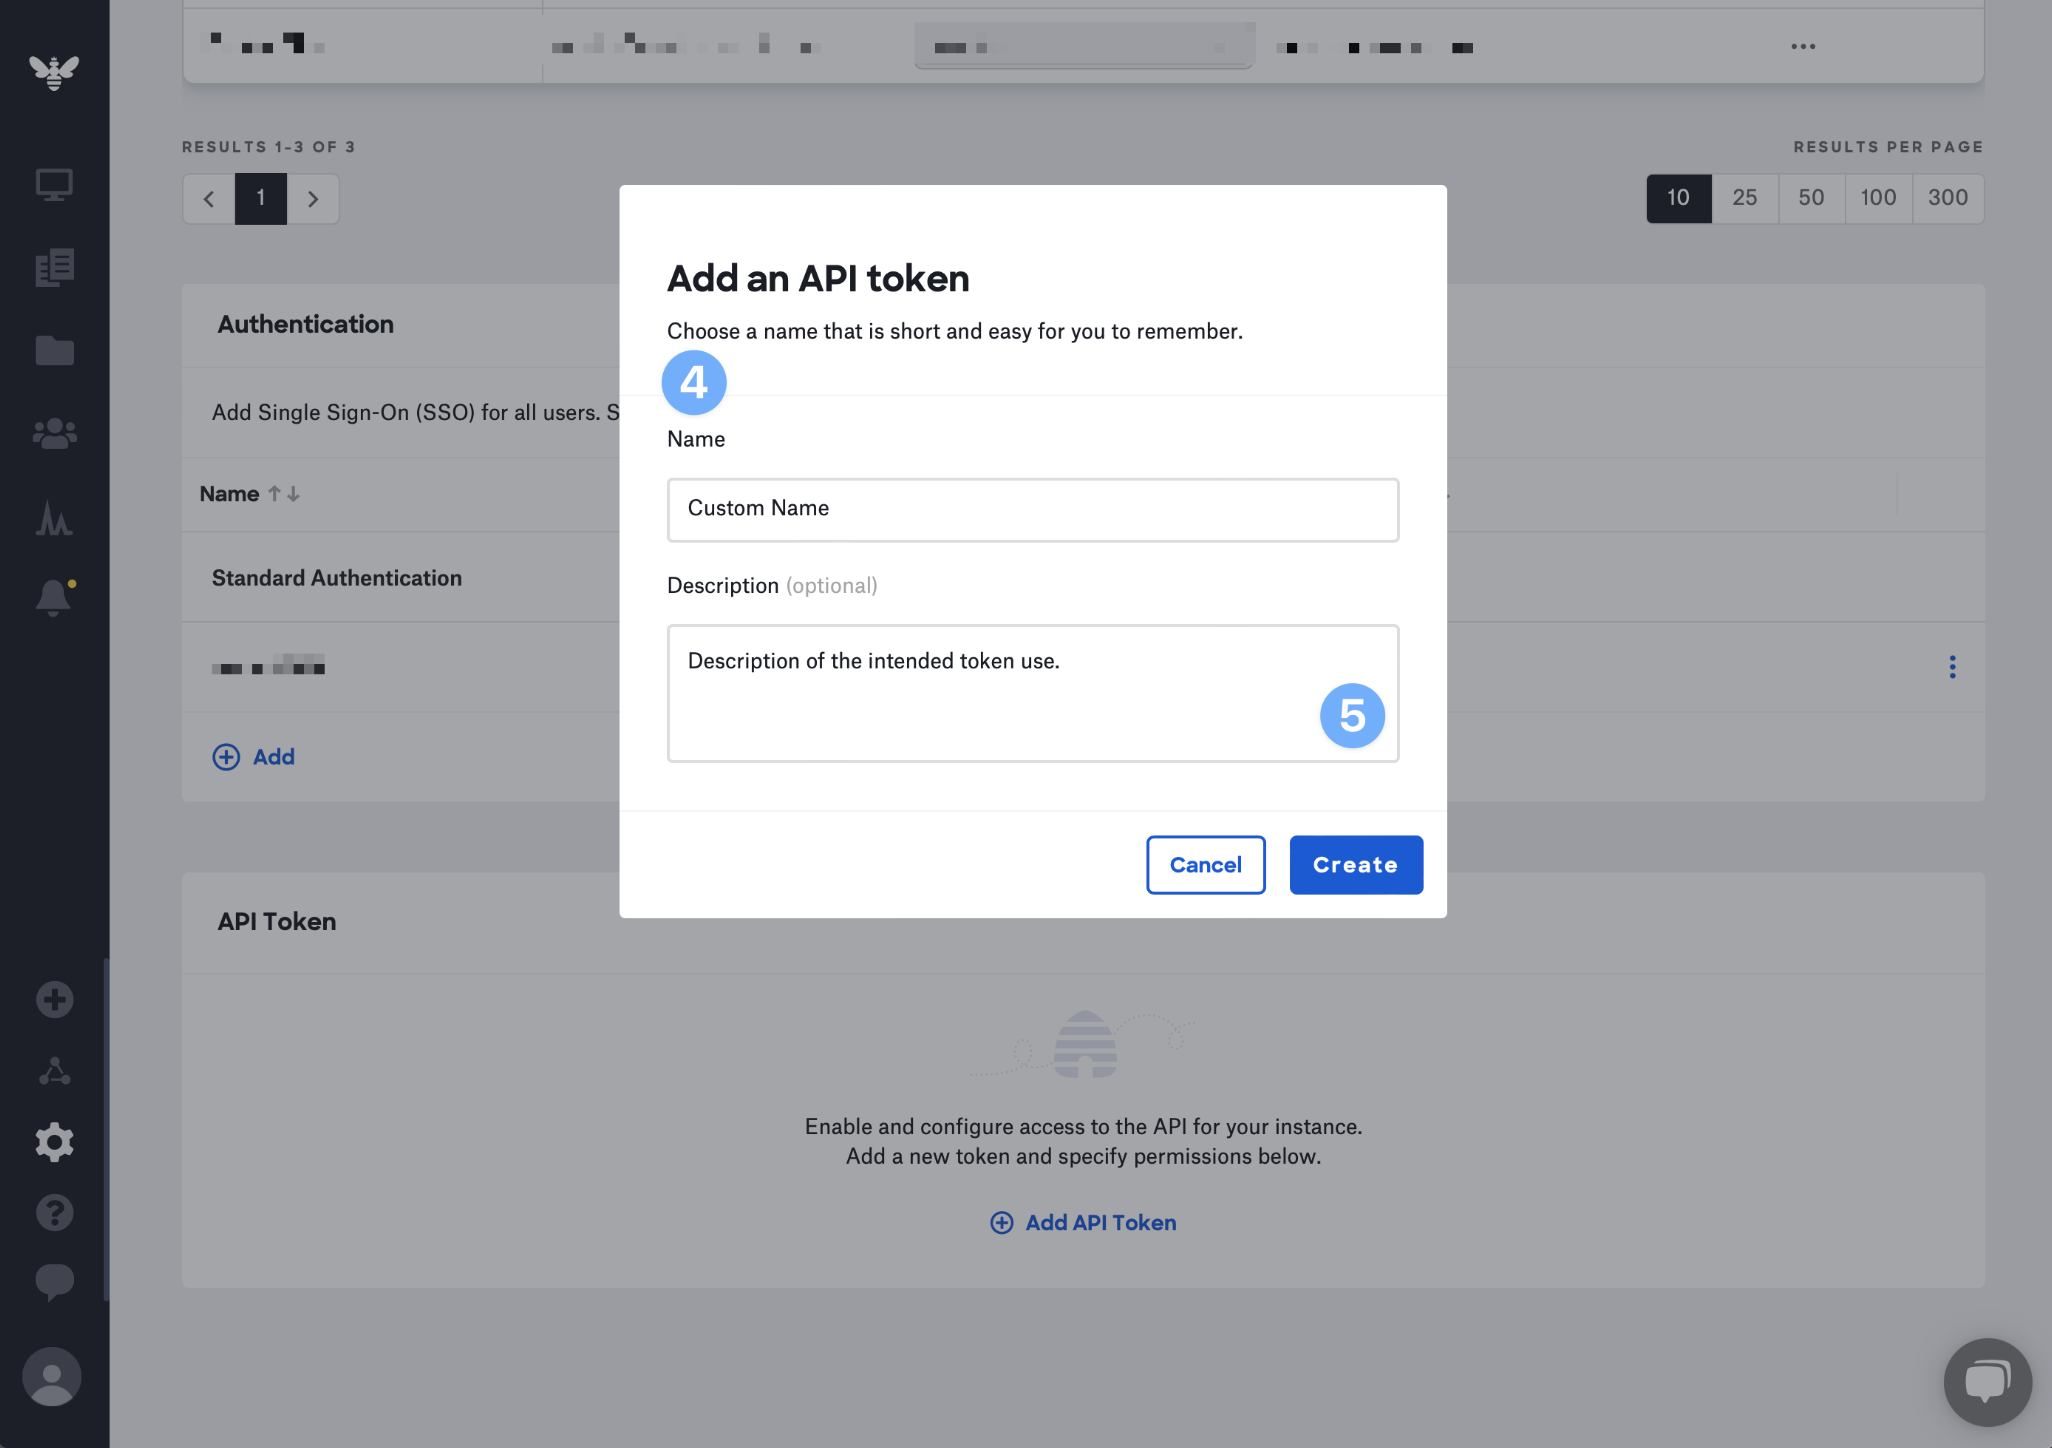Click the bee logo in sidebar
This screenshot has height=1448, width=2052.
[x=54, y=72]
